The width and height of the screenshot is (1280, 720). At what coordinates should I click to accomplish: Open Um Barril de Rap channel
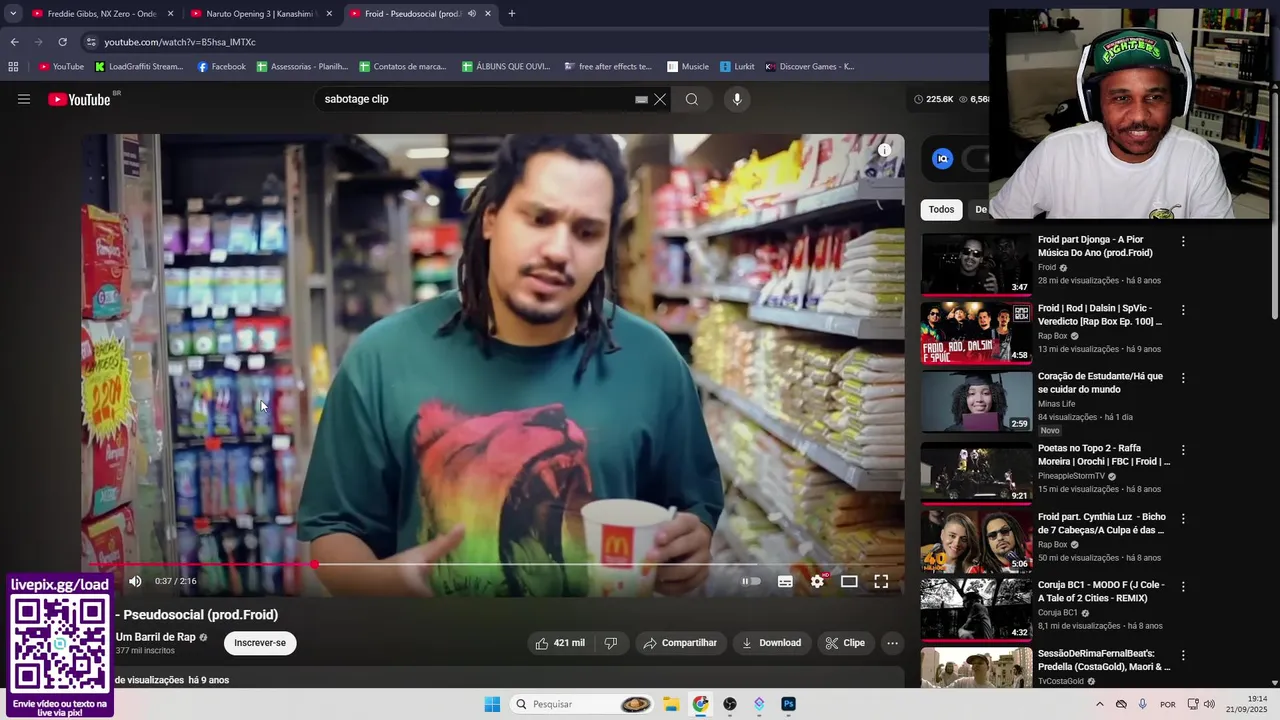(155, 637)
